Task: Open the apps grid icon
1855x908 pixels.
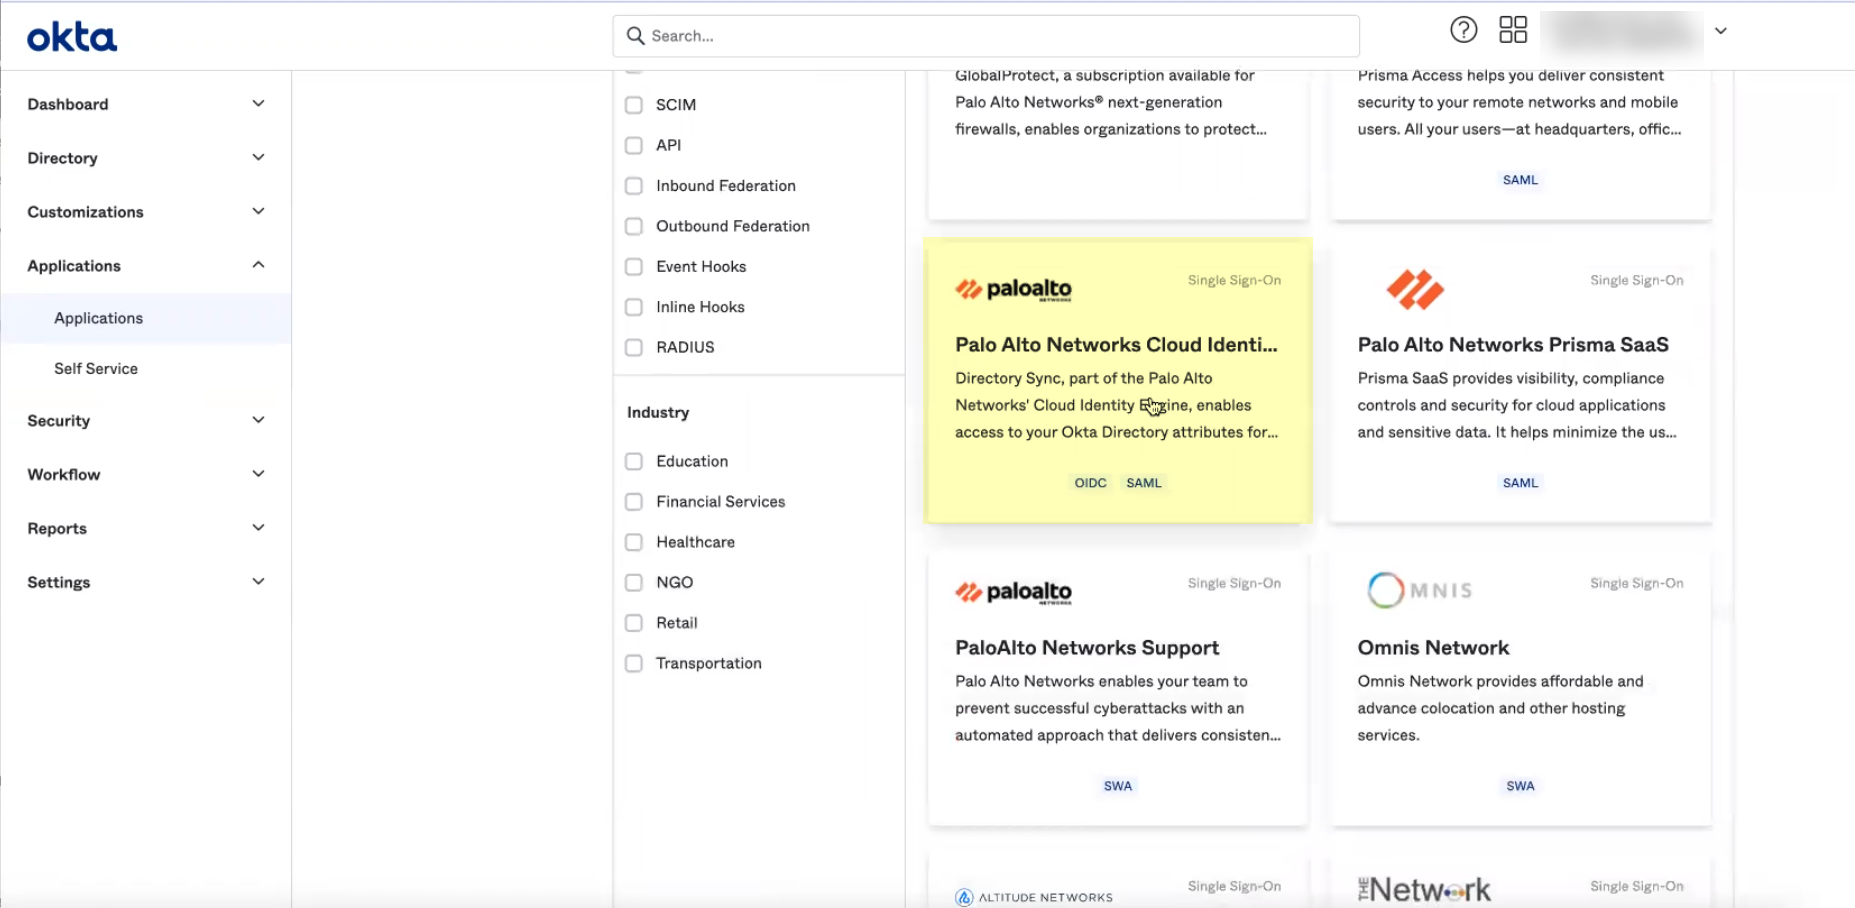Action: (x=1513, y=30)
